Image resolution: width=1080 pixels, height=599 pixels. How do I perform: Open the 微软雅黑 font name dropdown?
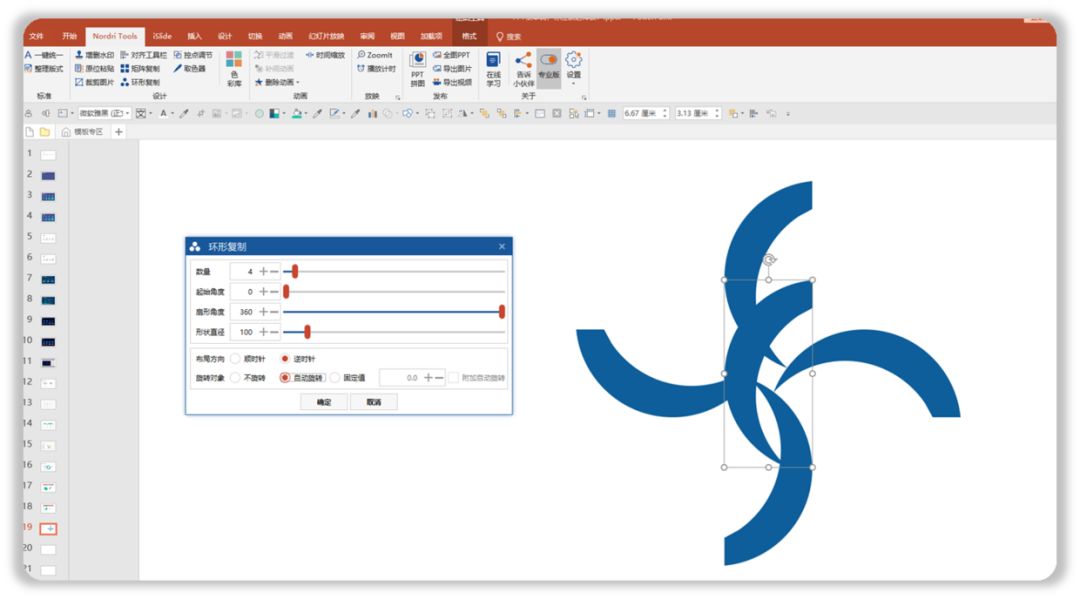click(x=104, y=113)
